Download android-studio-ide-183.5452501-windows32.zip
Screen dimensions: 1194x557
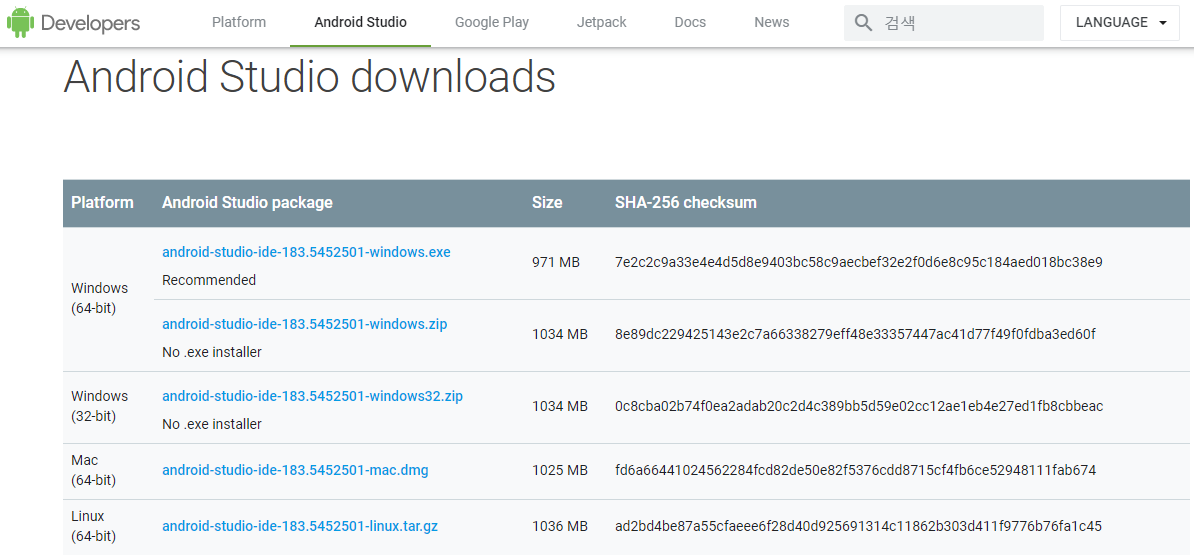[x=312, y=395]
